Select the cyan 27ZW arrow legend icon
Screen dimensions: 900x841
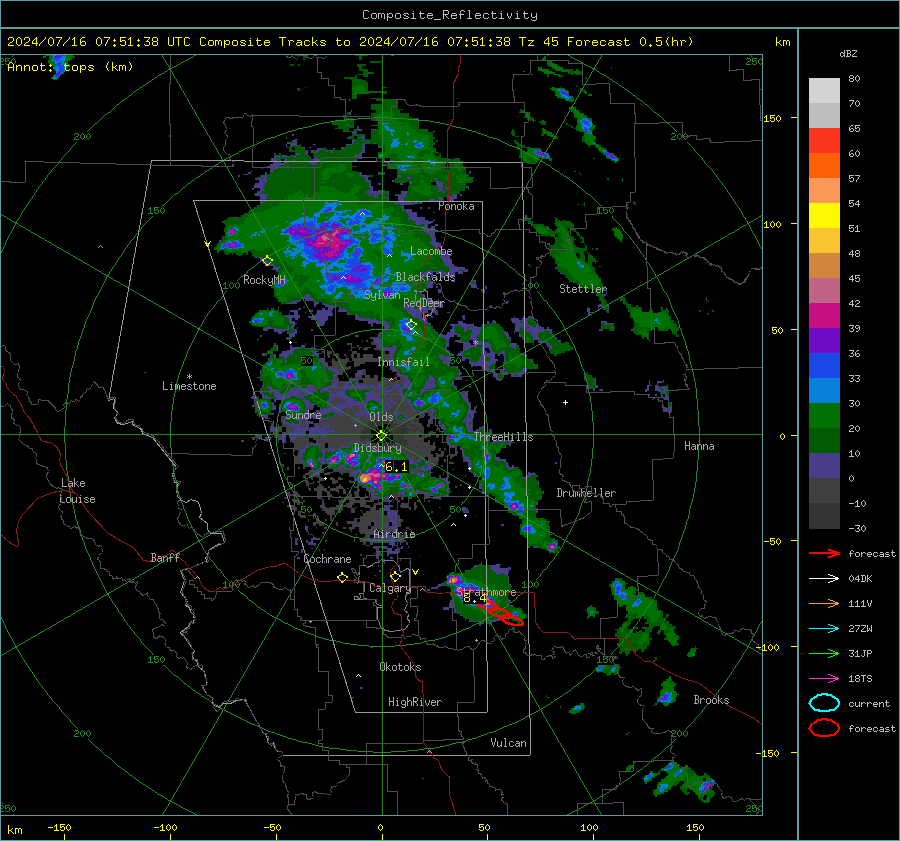pos(824,629)
